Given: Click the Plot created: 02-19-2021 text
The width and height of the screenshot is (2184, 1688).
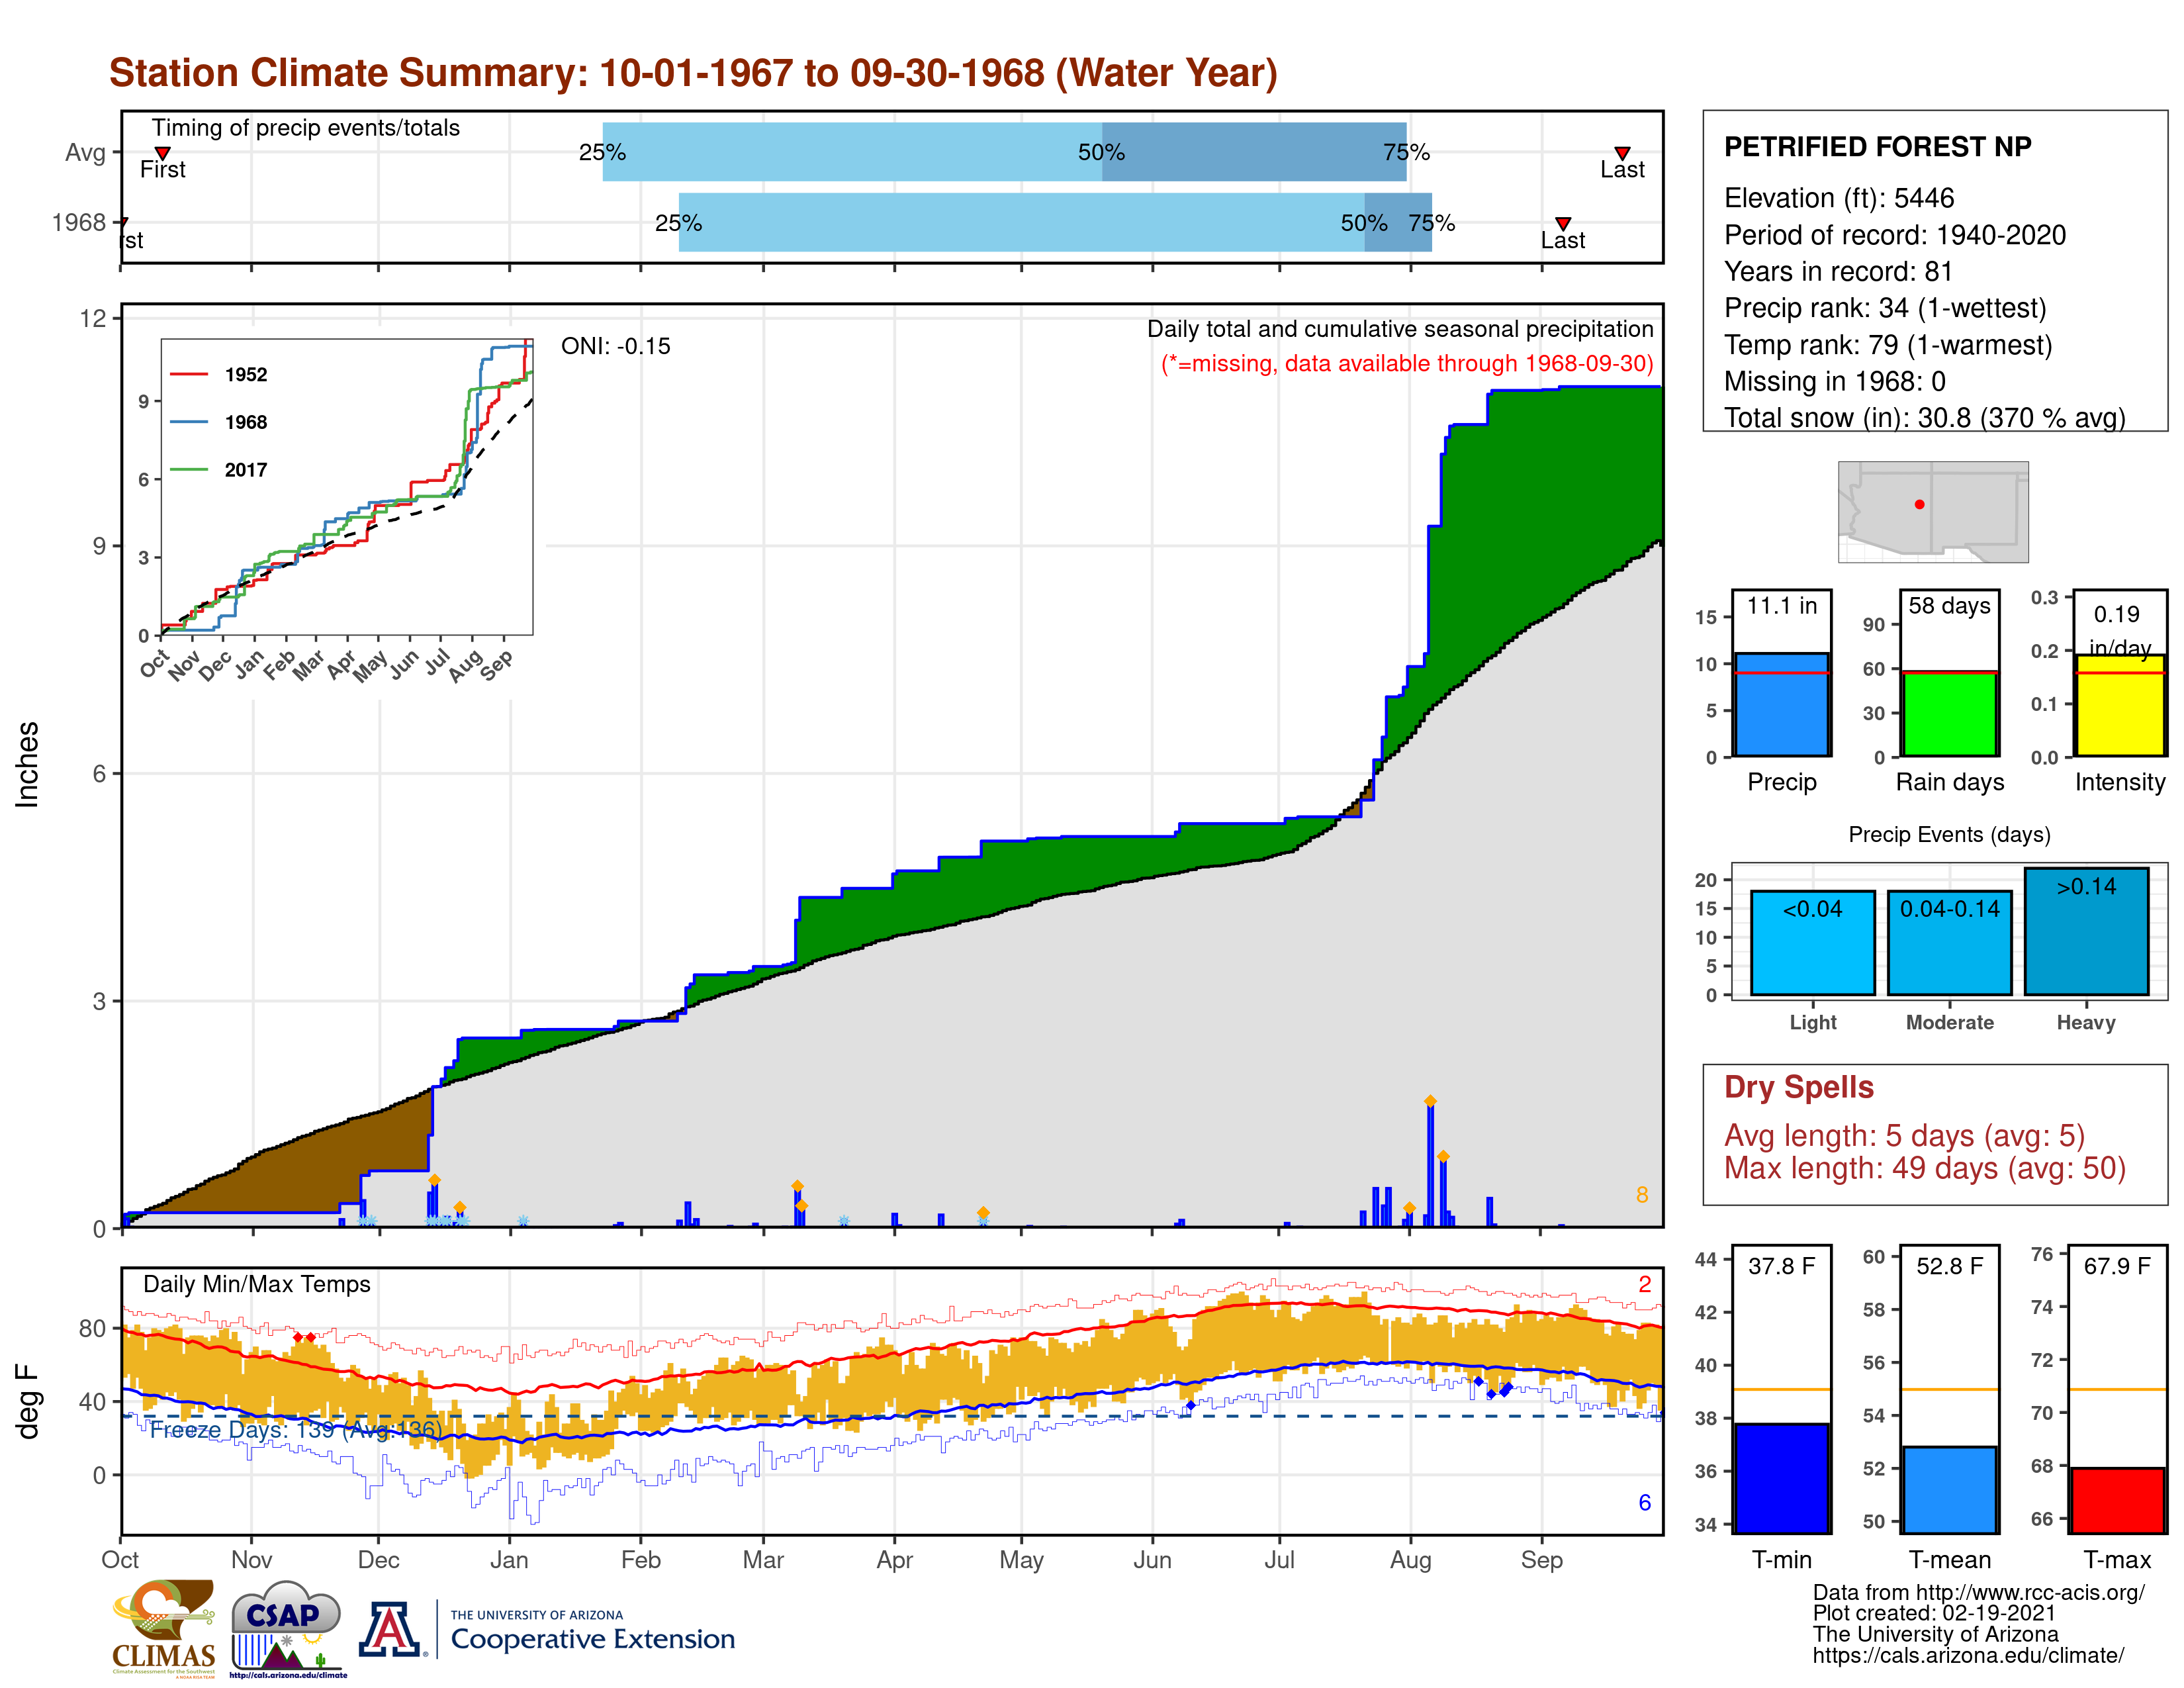Looking at the screenshot, I should 1934,1614.
